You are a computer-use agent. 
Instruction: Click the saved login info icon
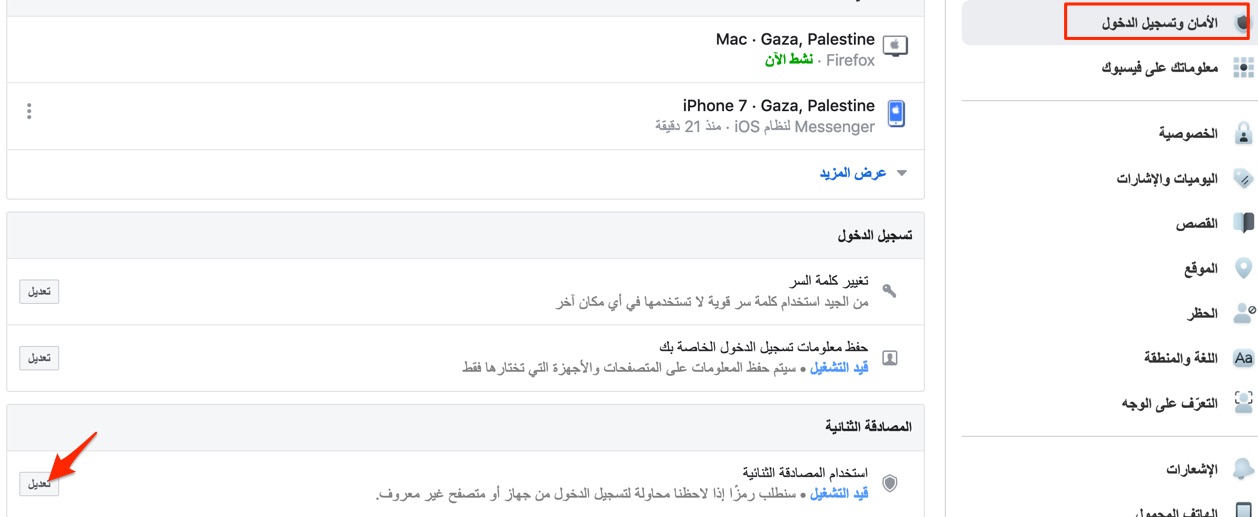889,357
